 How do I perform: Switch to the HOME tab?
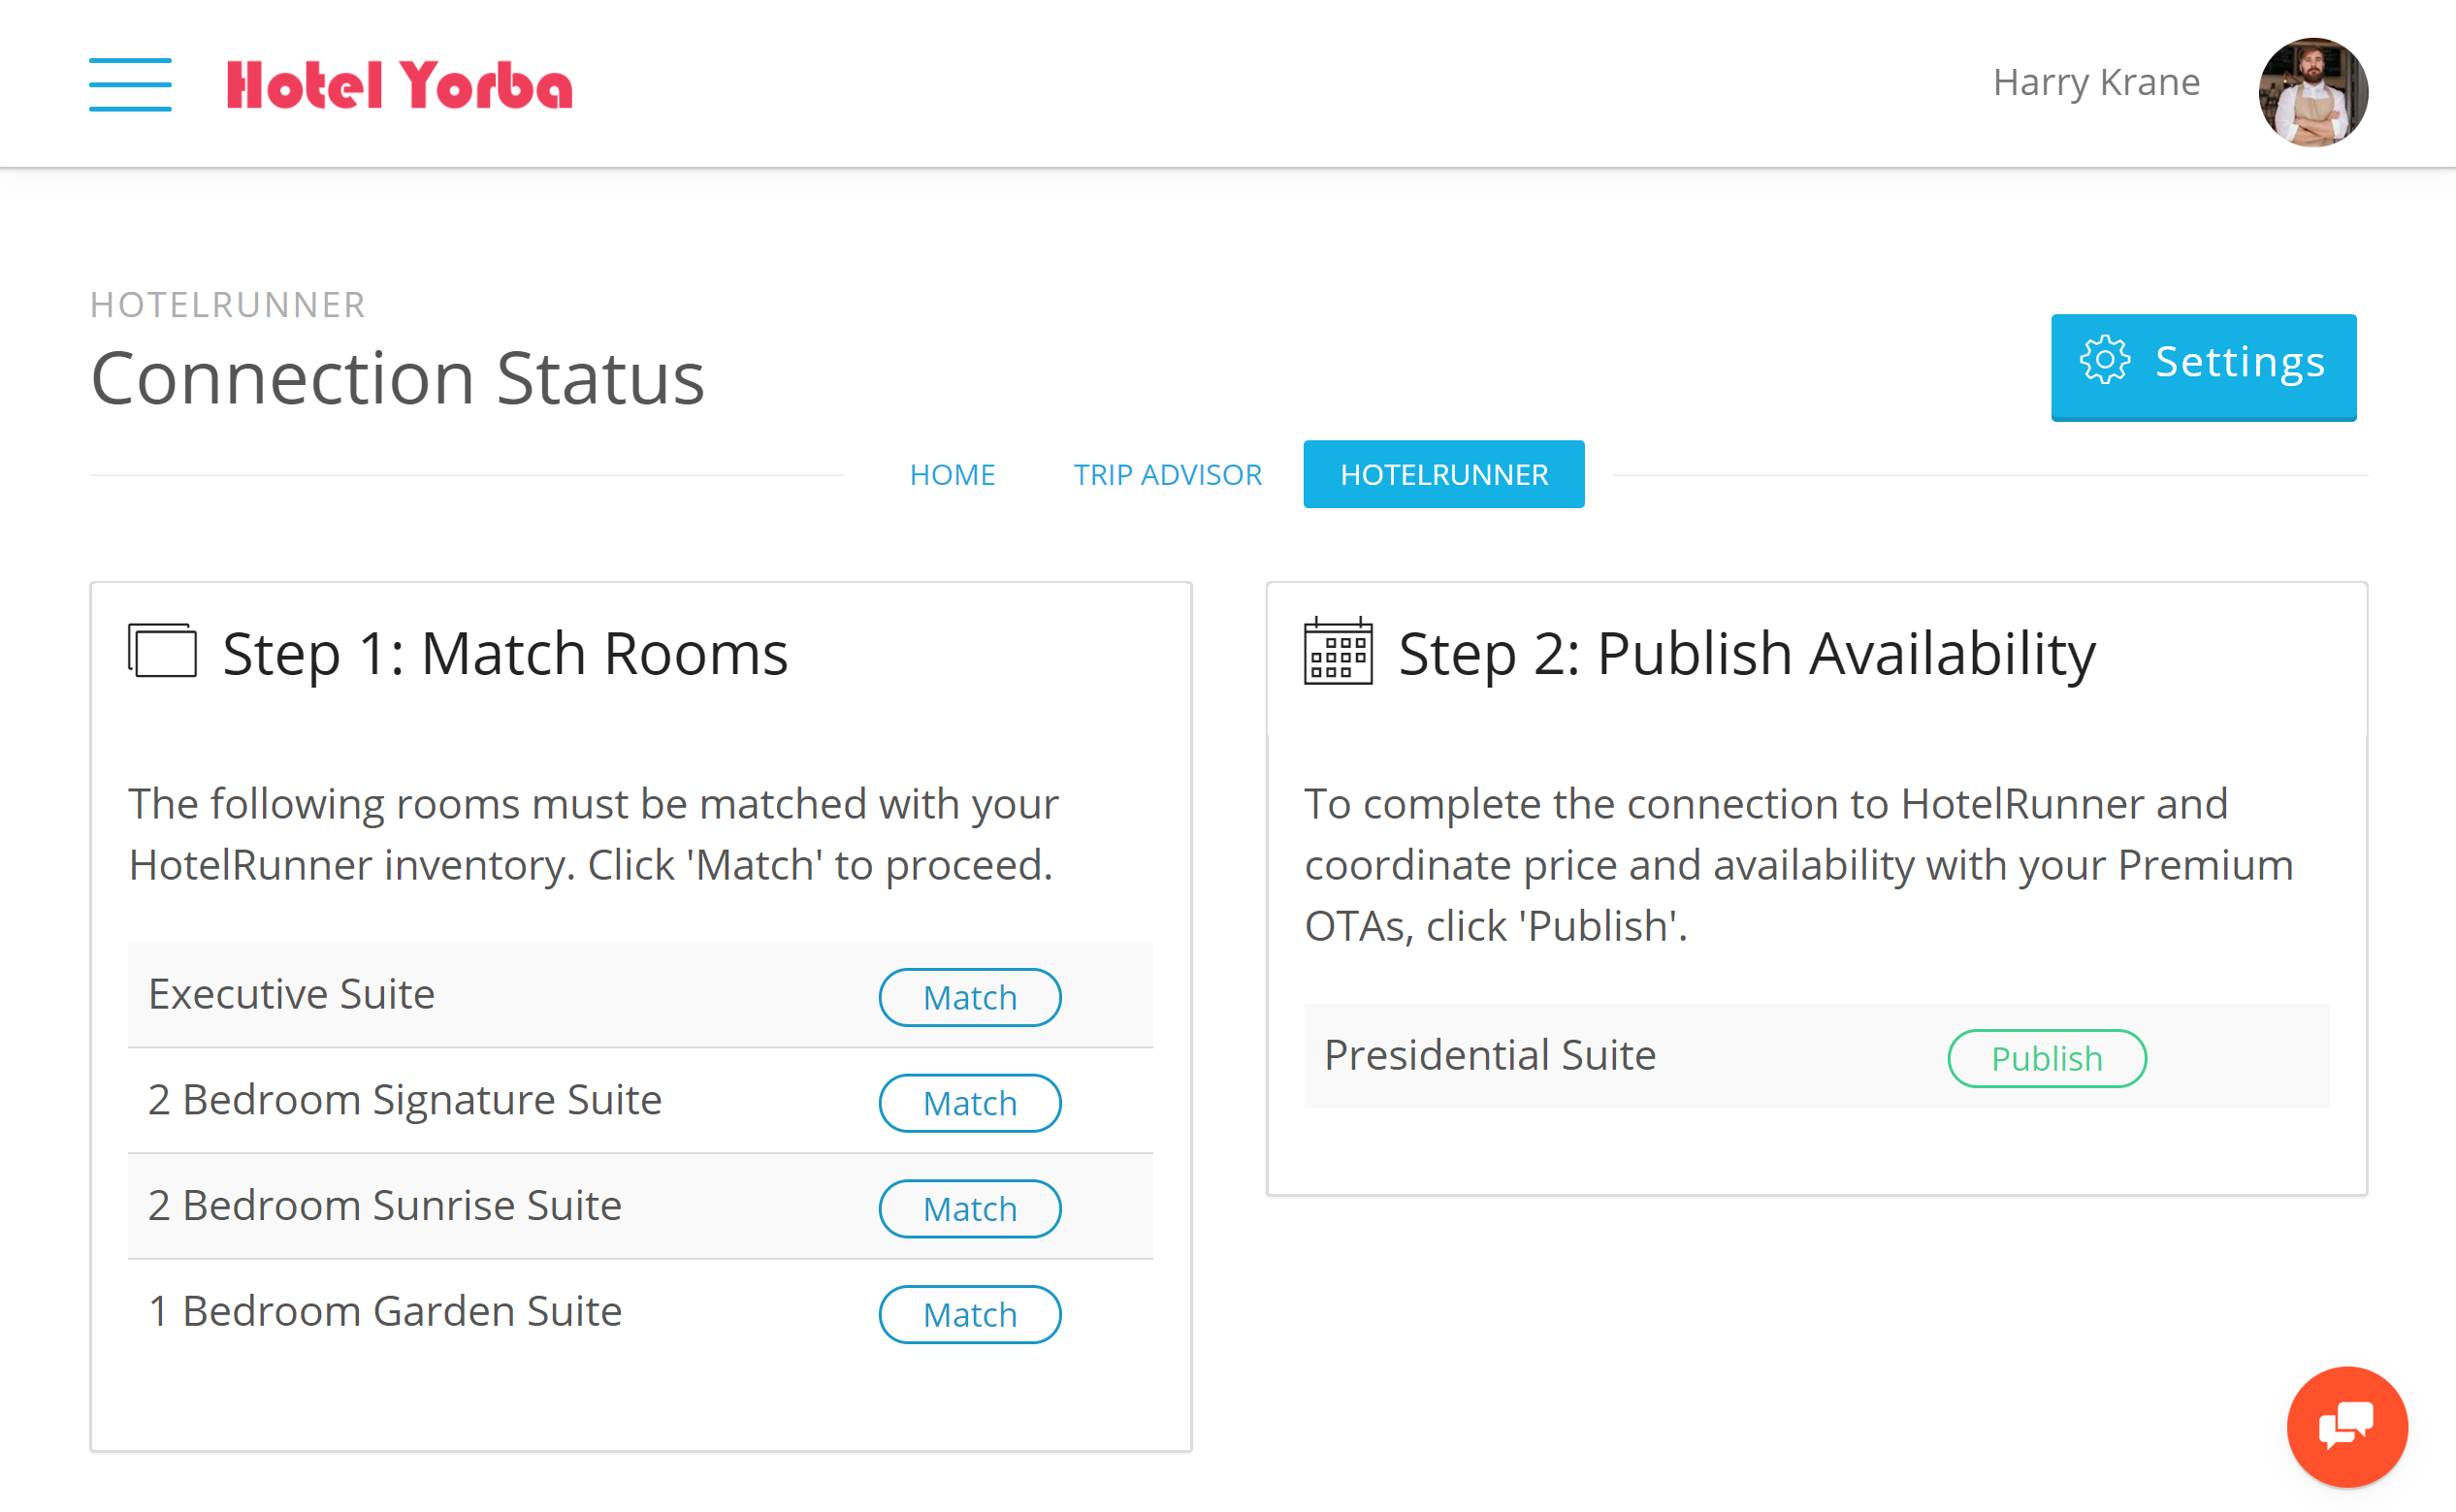click(952, 475)
